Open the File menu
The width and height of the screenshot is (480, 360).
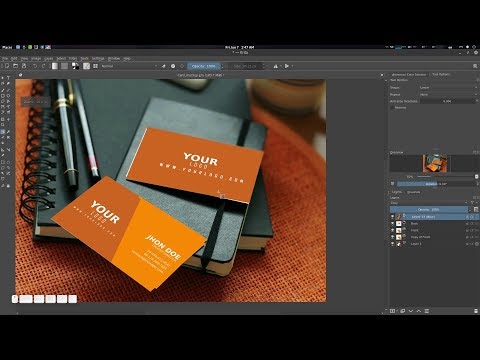click(5, 58)
